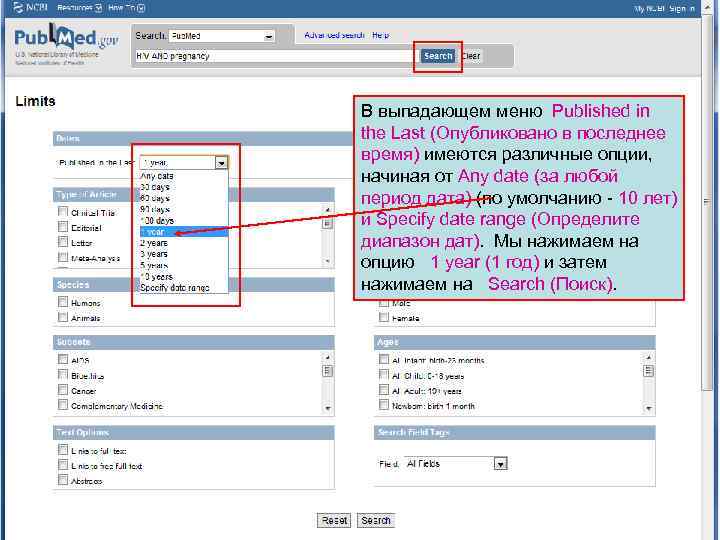The width and height of the screenshot is (720, 540).
Task: Select 180 days option
Action: [184, 220]
